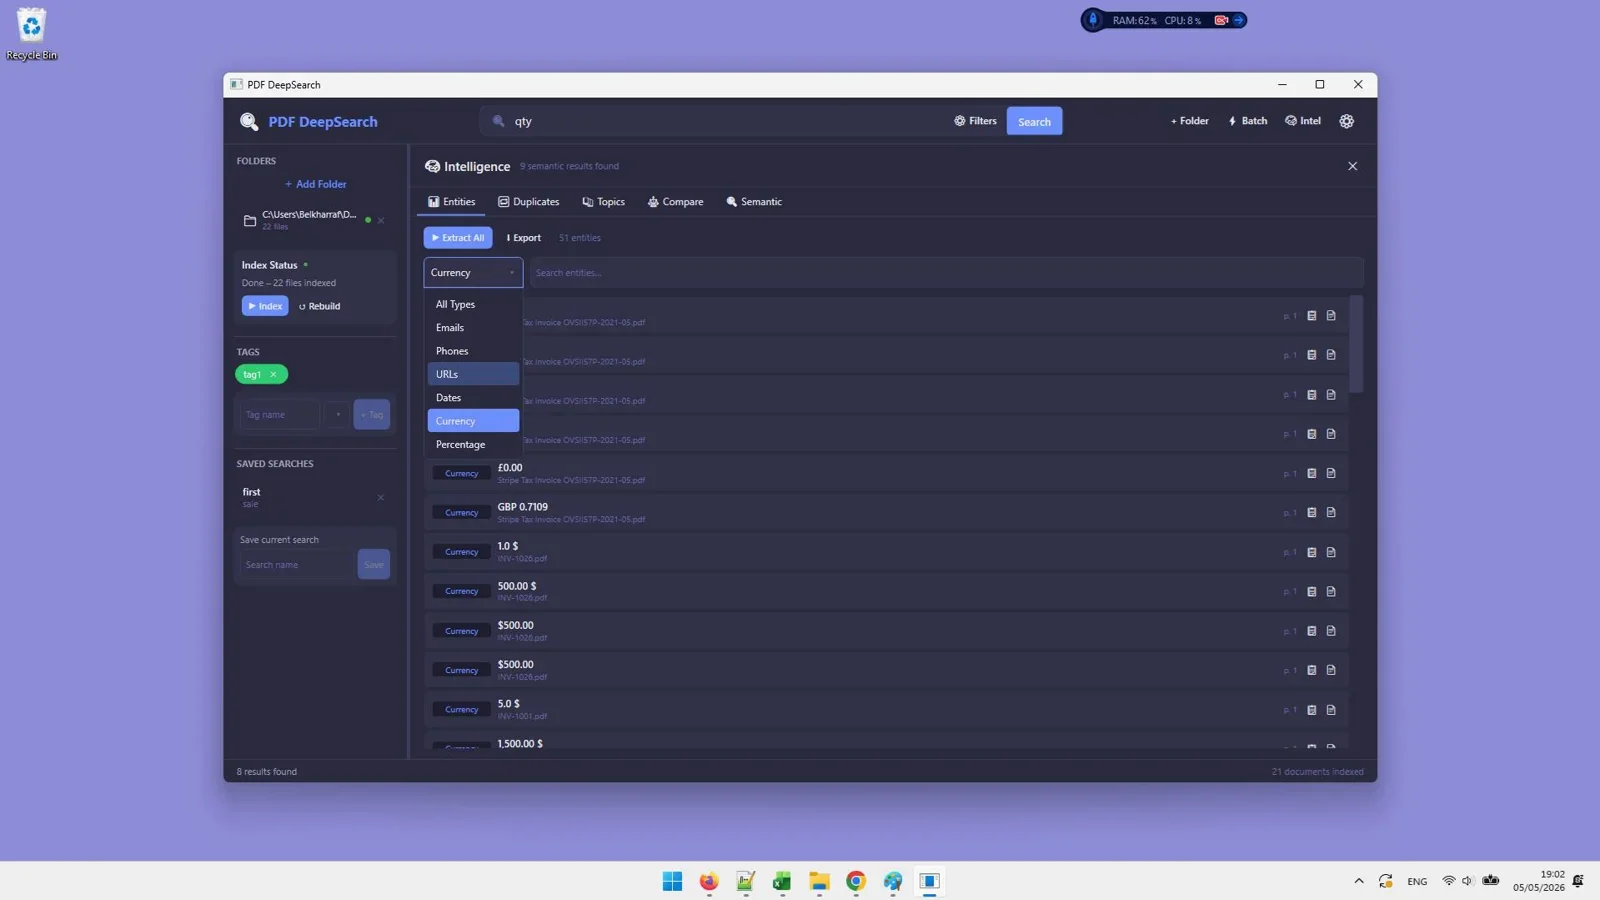Close the Intelligence panel

(1352, 166)
